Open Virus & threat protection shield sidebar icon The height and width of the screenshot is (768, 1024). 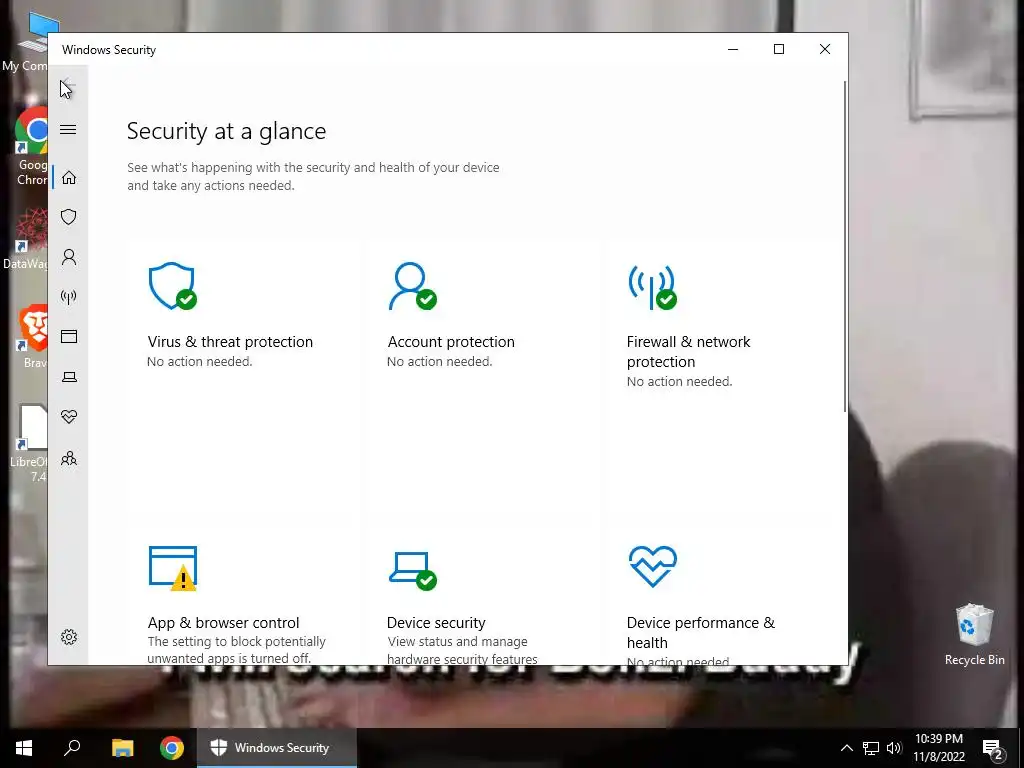coord(69,217)
